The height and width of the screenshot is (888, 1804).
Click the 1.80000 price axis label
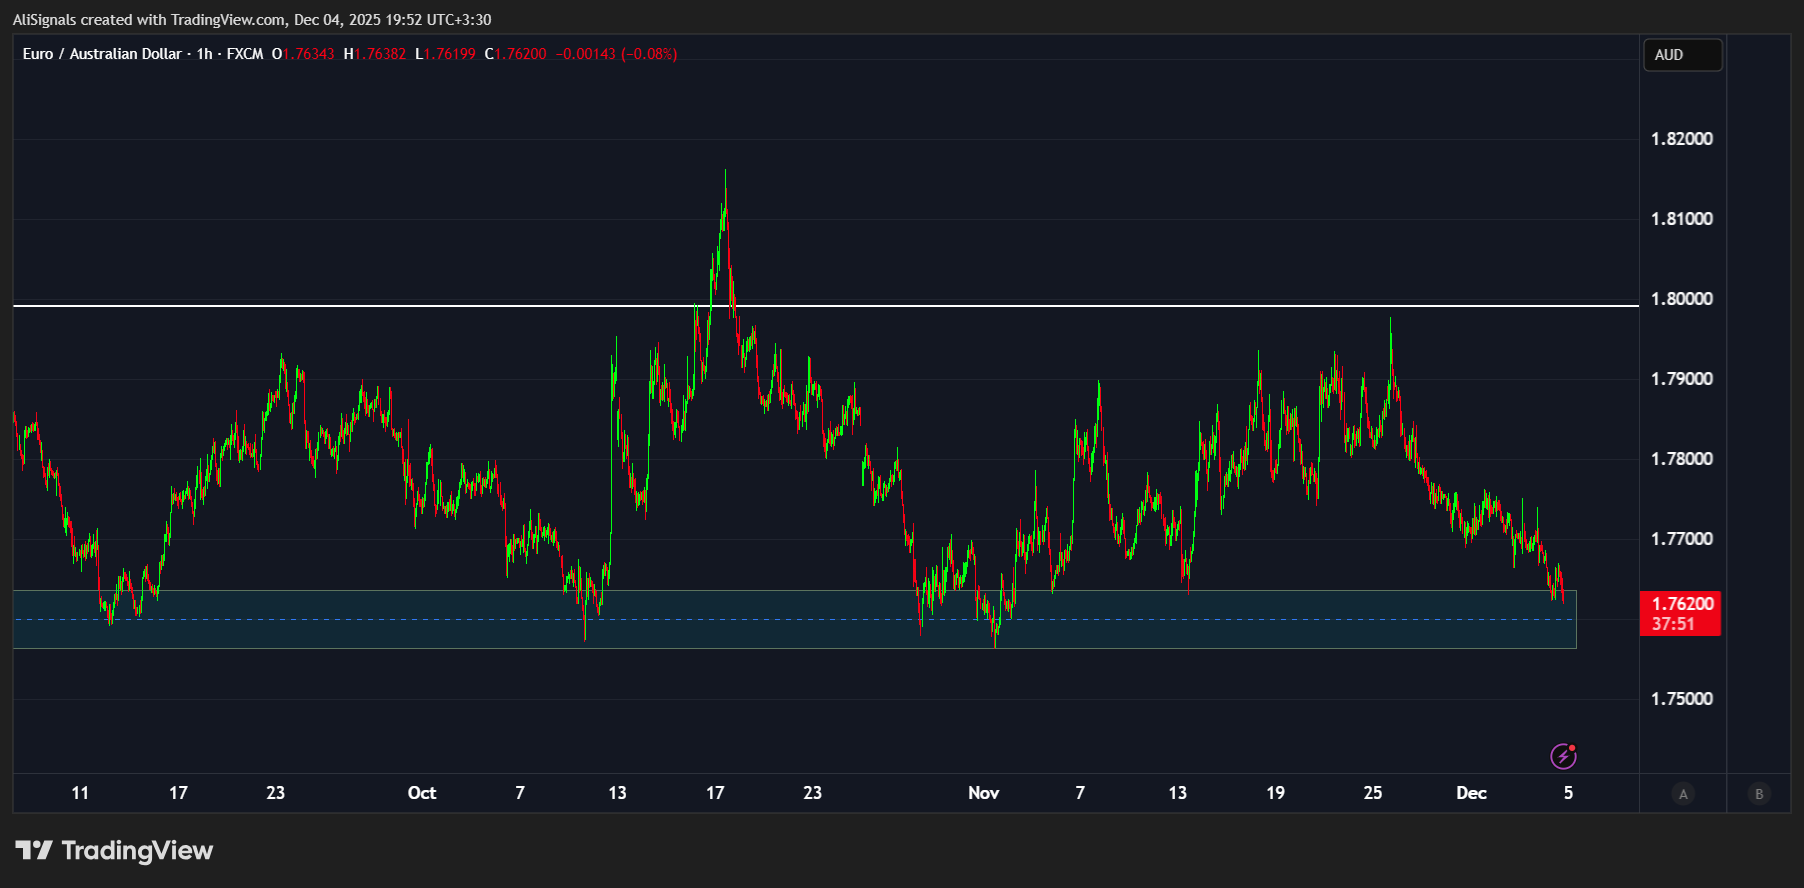point(1682,299)
